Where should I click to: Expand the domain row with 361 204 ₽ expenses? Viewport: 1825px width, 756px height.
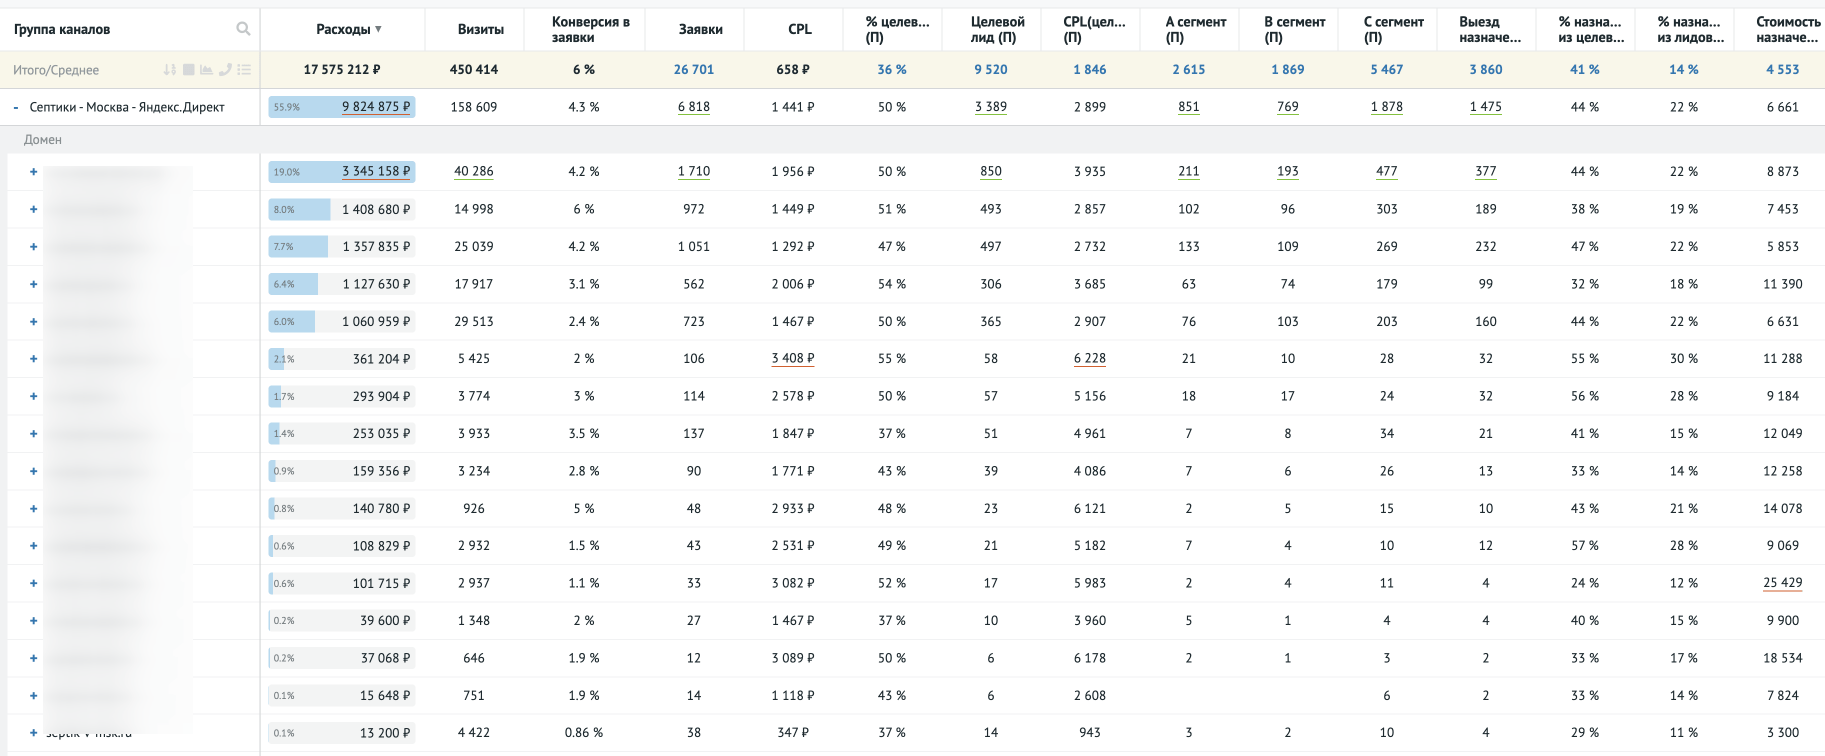33,359
